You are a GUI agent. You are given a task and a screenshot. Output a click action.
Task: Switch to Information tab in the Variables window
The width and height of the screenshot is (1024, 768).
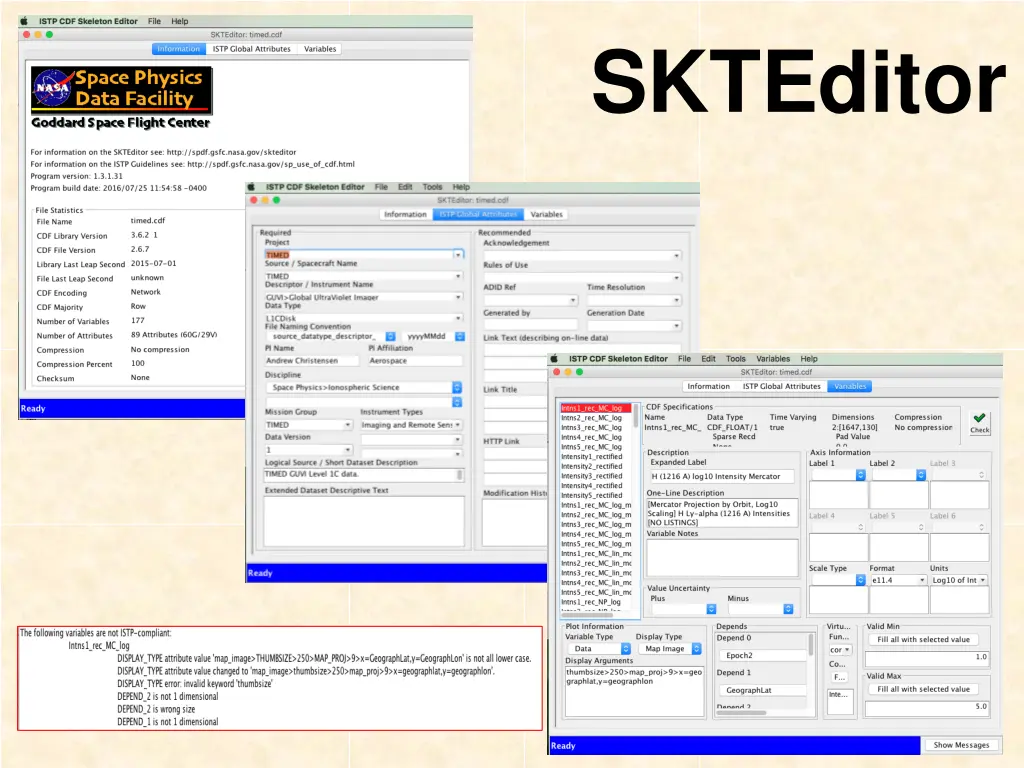click(709, 386)
